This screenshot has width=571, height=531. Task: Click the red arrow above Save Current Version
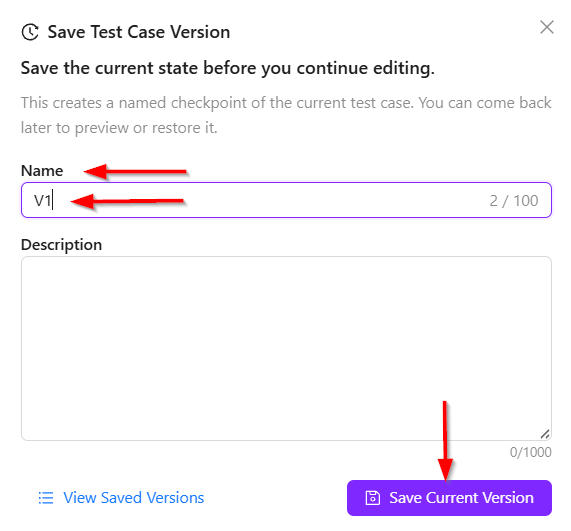[x=445, y=441]
